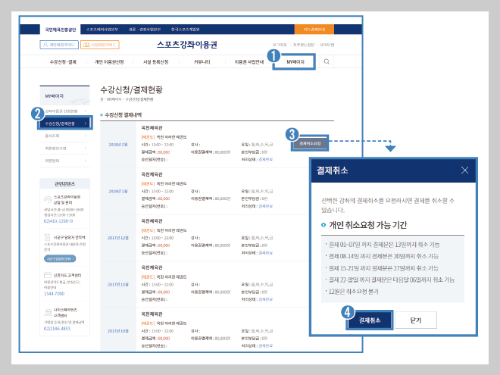Open the 시설 등록신청 menu

(156, 62)
